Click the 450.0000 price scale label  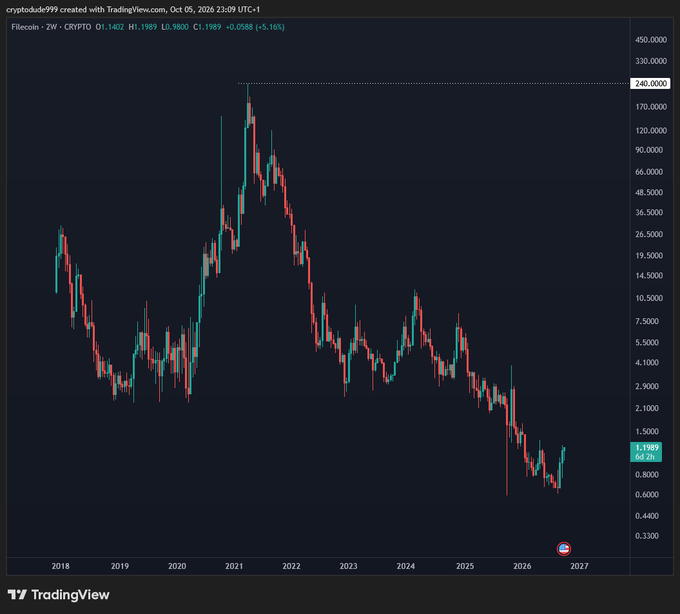click(651, 40)
